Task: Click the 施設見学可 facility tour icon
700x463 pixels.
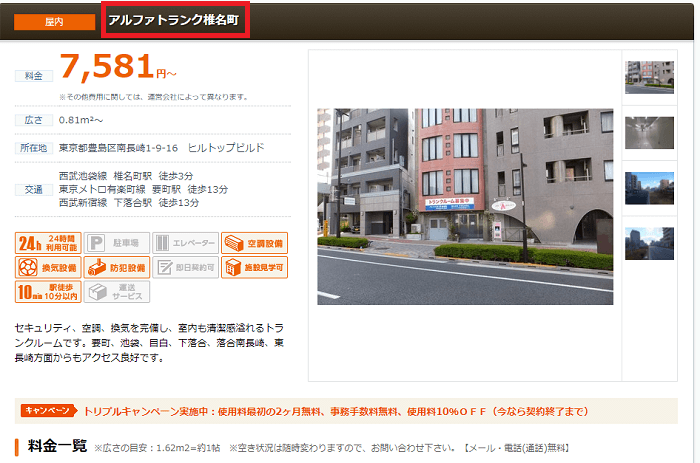Action: pyautogui.click(x=254, y=267)
